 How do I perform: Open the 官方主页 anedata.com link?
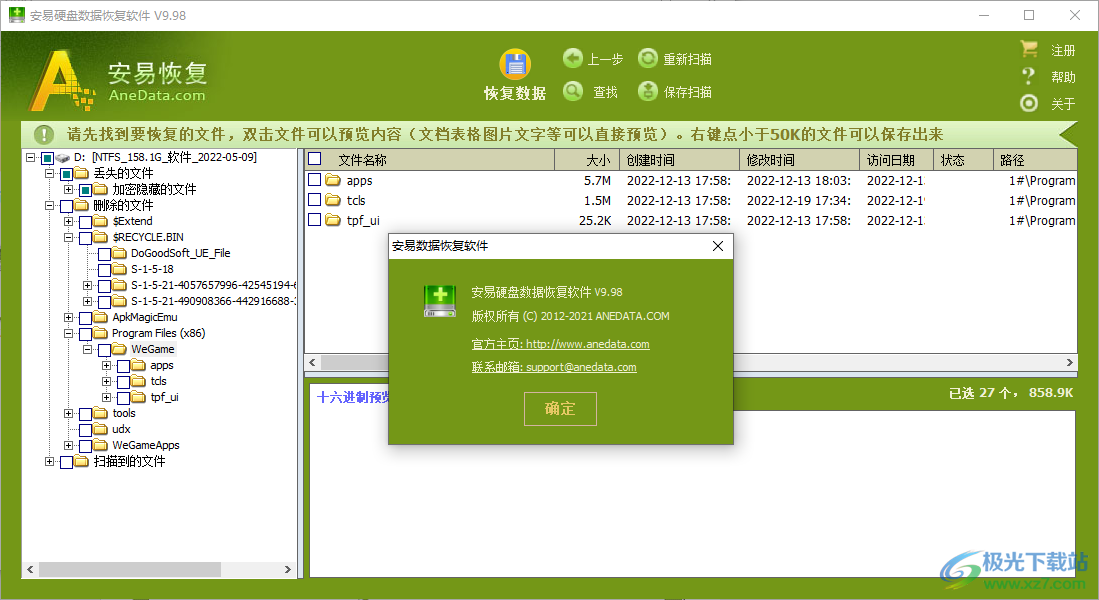[561, 344]
